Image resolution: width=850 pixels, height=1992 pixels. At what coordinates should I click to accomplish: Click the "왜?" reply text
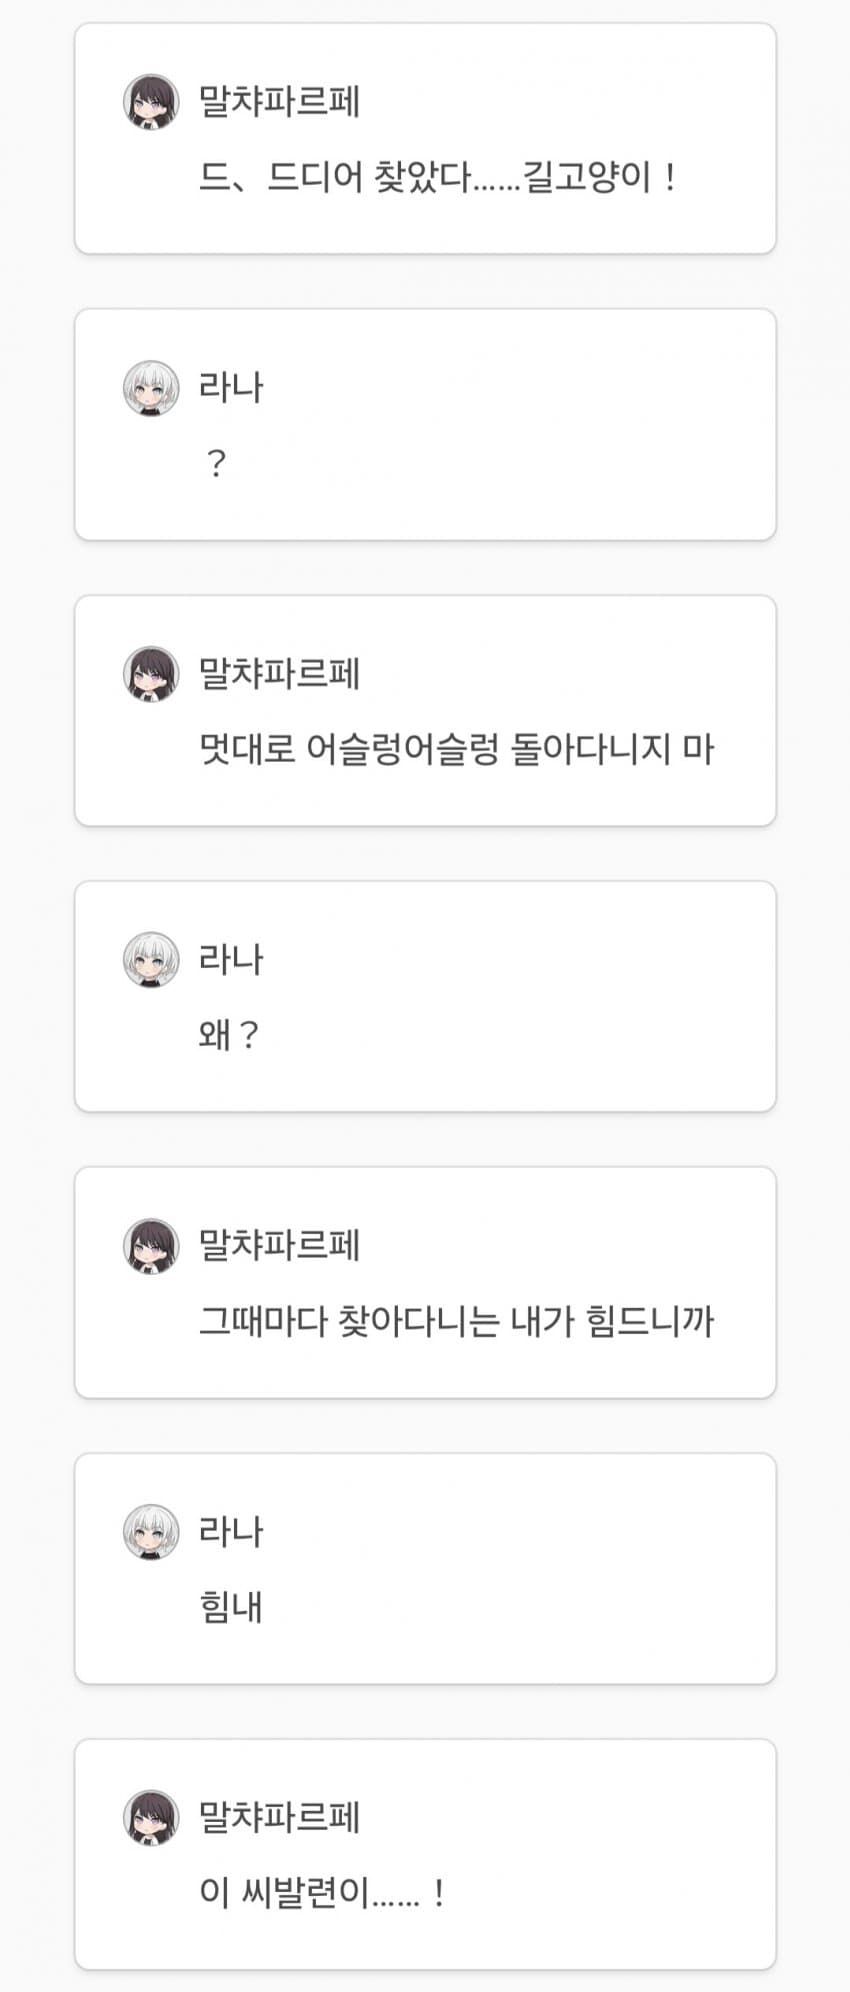[229, 1035]
